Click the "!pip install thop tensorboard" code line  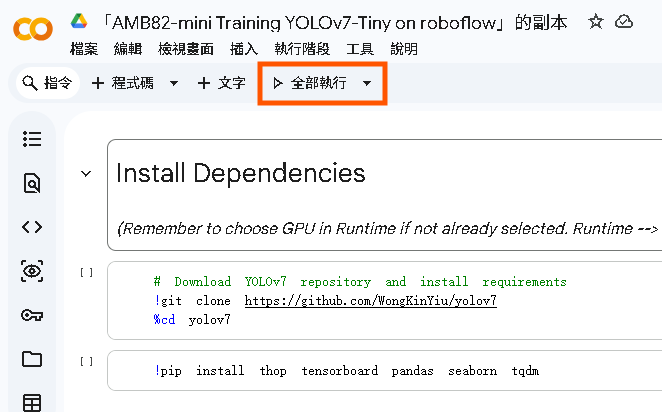pos(347,371)
